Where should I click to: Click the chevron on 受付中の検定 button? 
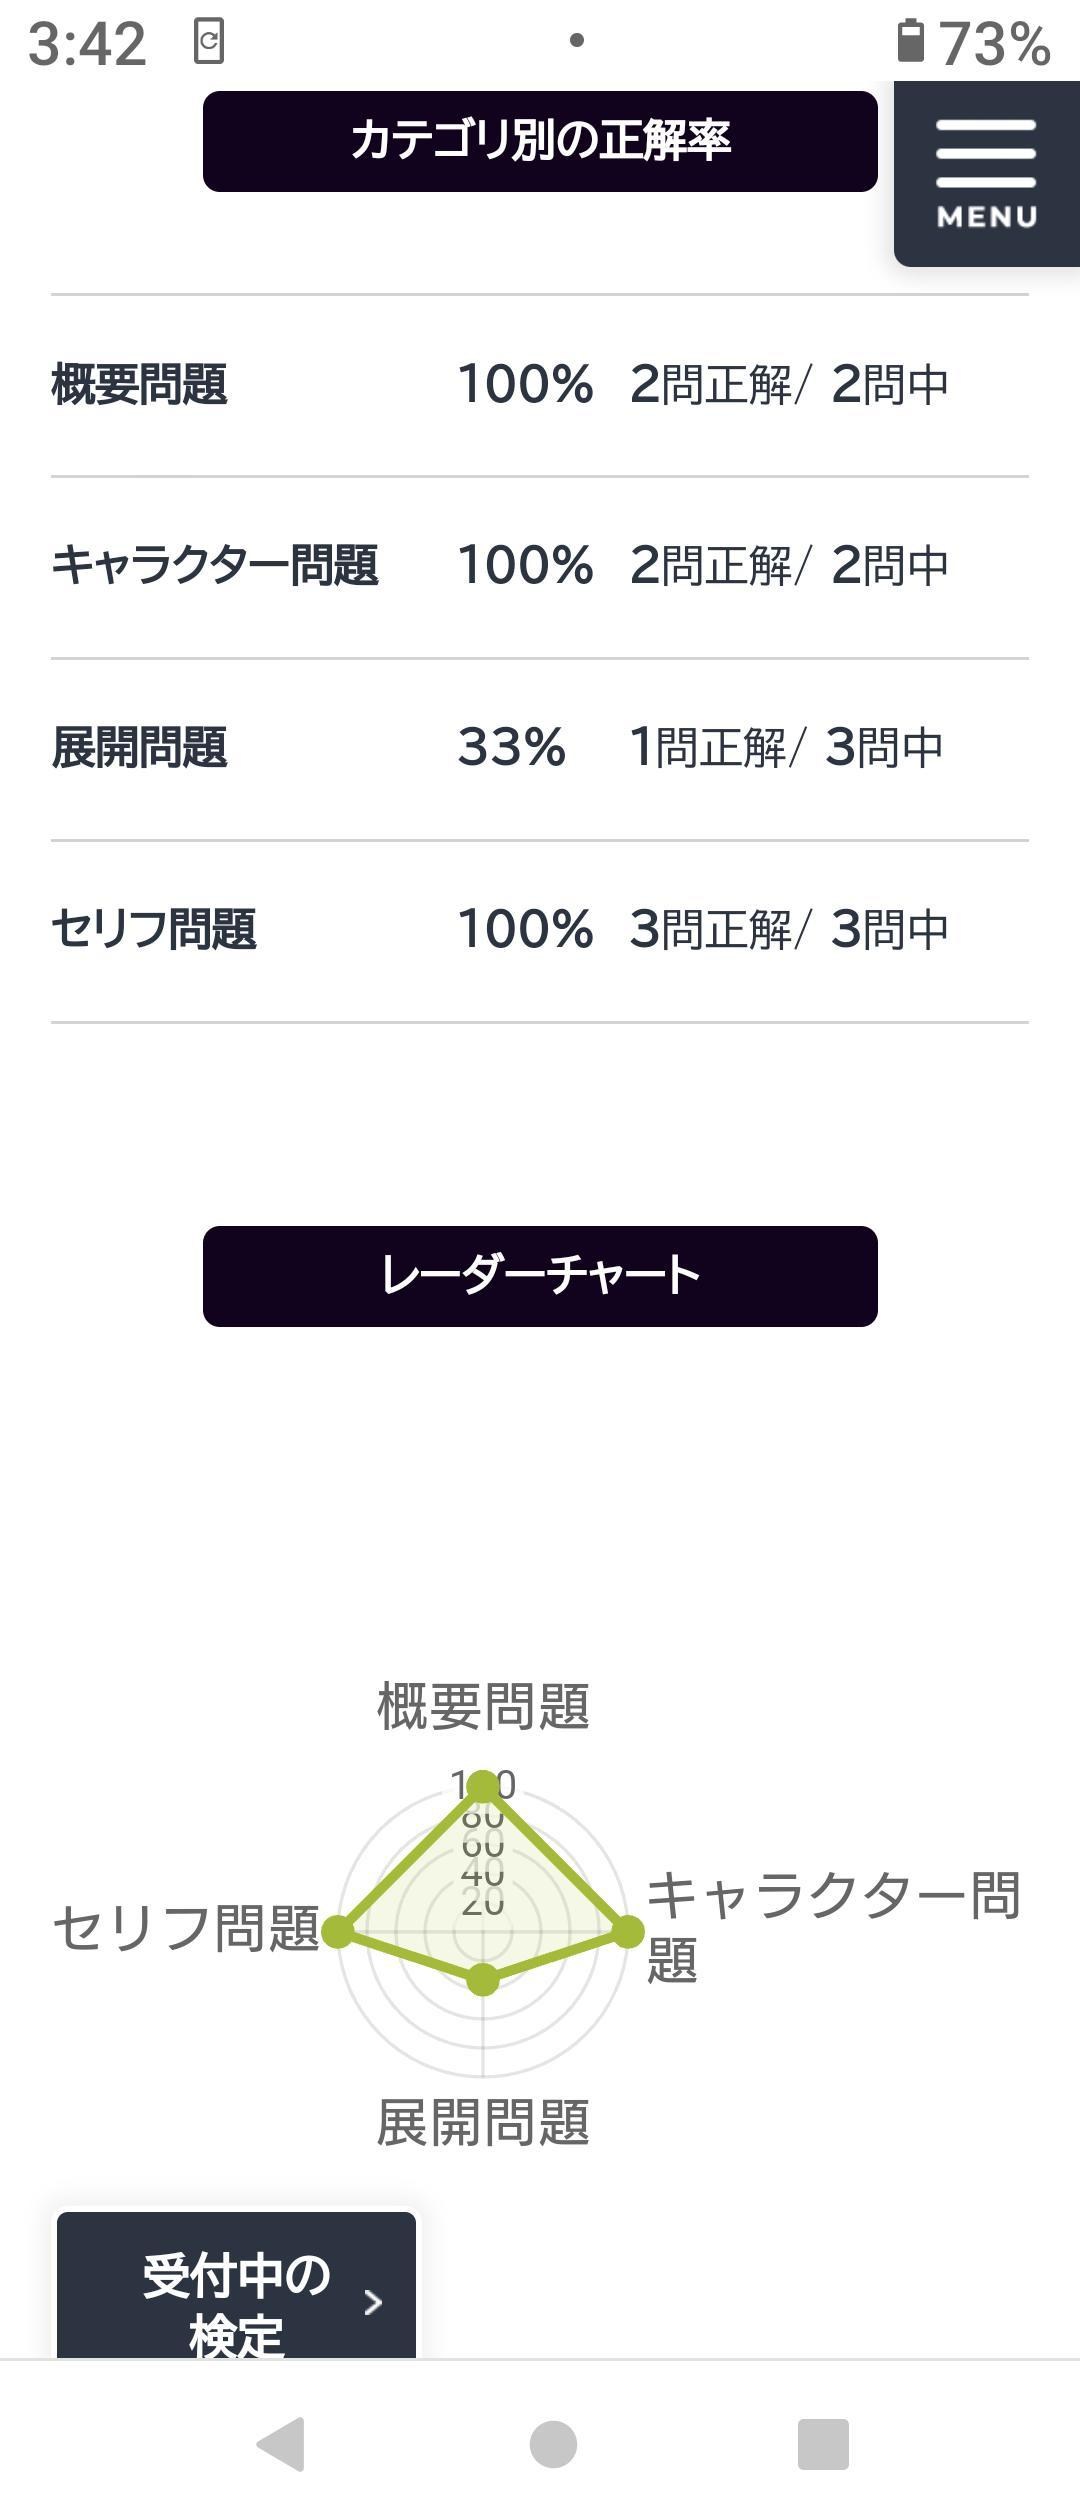pyautogui.click(x=373, y=2302)
